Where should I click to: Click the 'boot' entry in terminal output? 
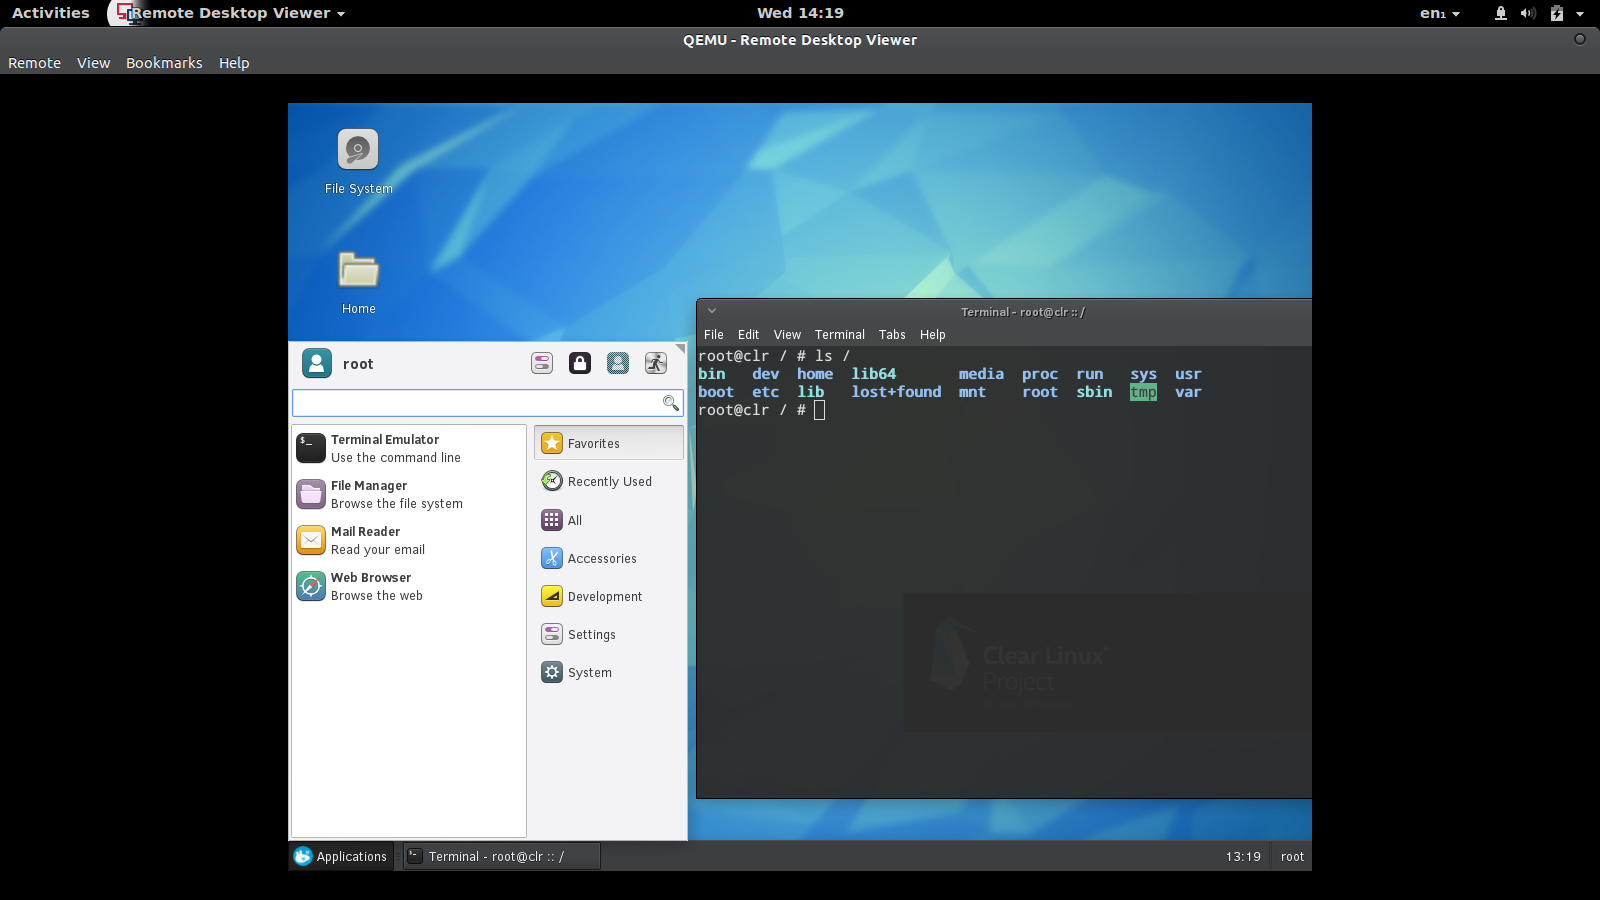point(716,392)
